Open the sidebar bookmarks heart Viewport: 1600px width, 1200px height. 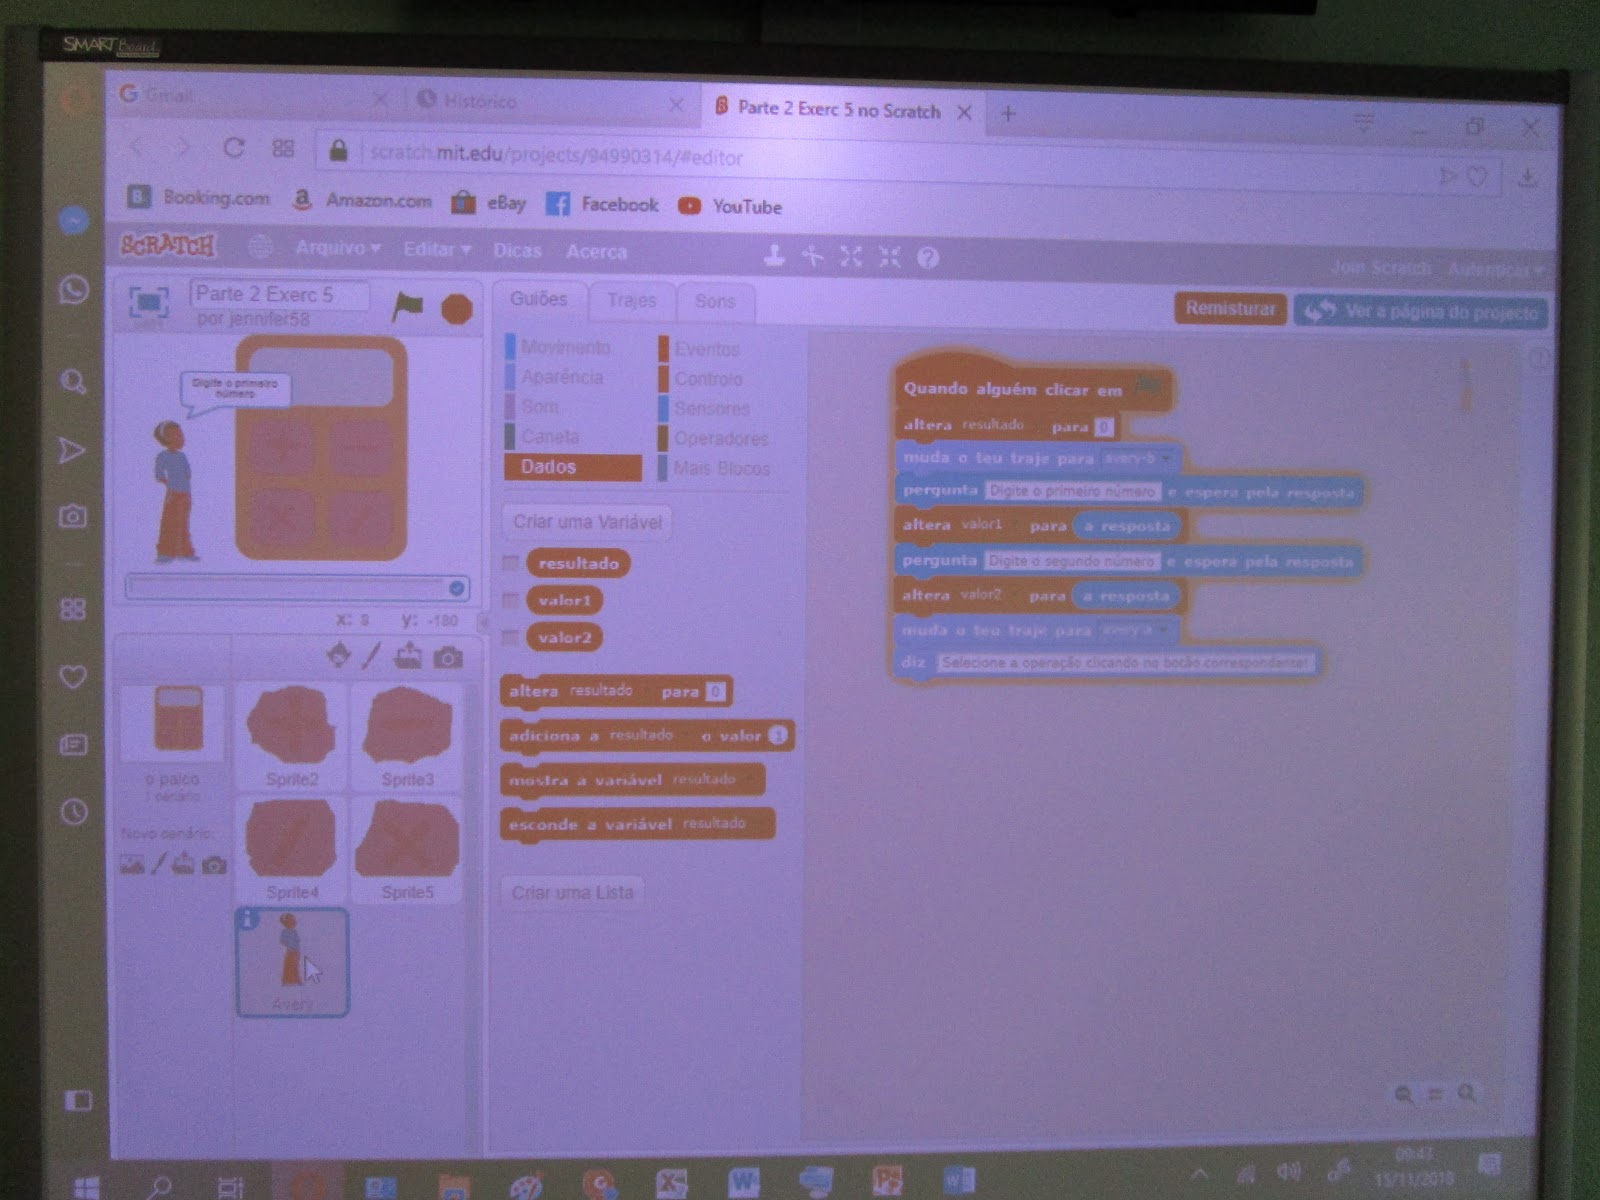click(x=73, y=677)
